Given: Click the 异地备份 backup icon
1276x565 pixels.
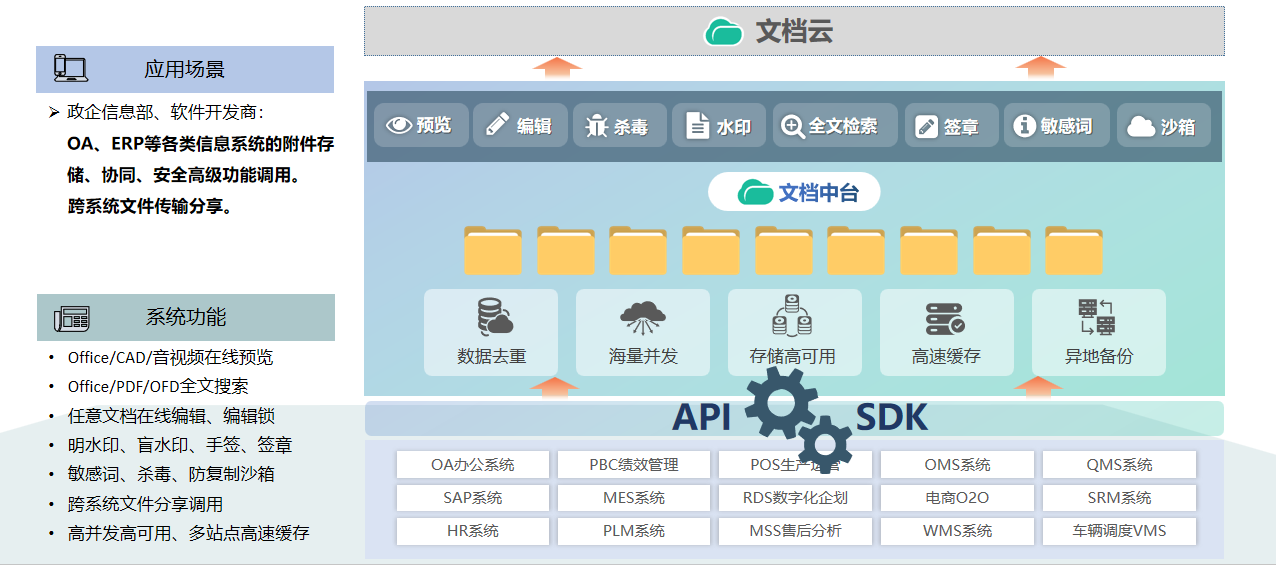Looking at the screenshot, I should coord(1097,317).
